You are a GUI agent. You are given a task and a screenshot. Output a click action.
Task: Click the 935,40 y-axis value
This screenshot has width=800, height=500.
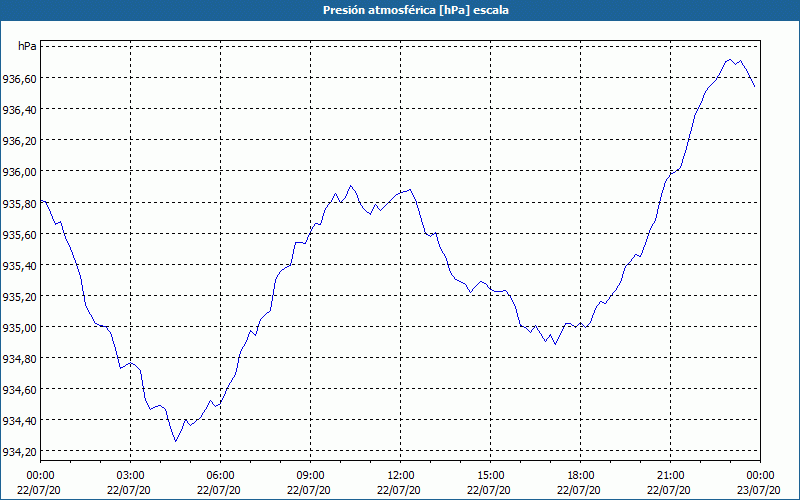tap(19, 266)
